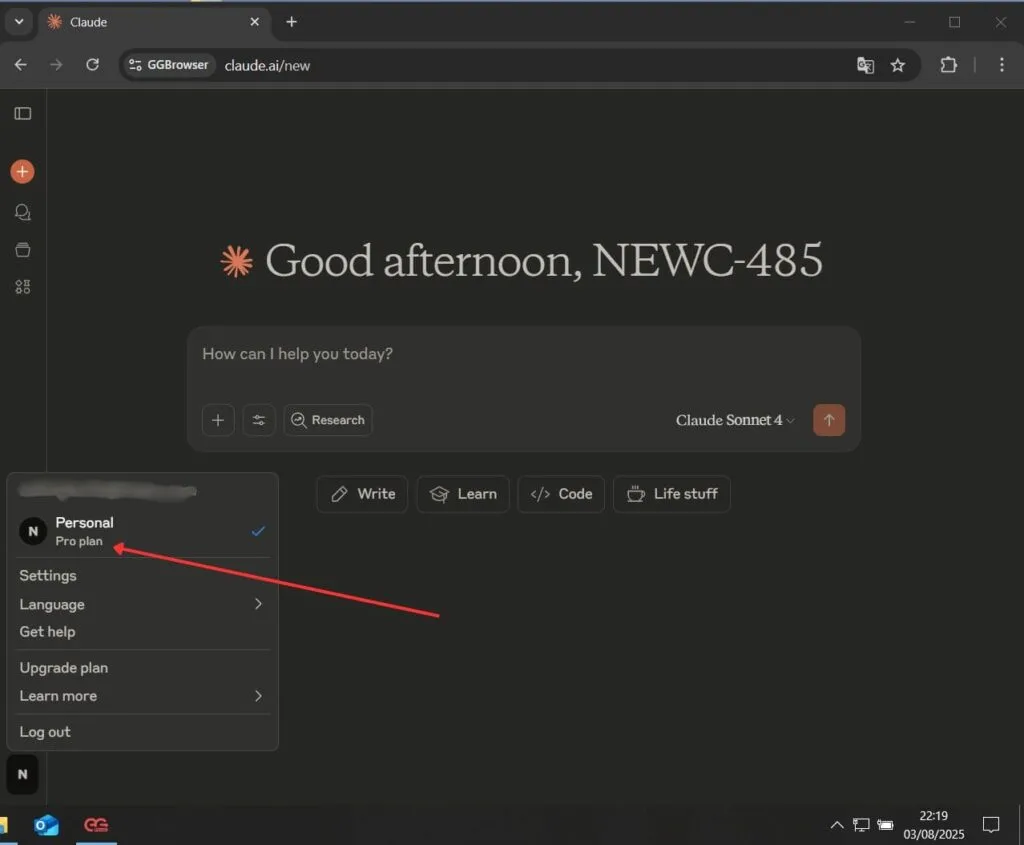The height and width of the screenshot is (845, 1024).
Task: Open the Projects icon in sidebar
Action: (23, 249)
